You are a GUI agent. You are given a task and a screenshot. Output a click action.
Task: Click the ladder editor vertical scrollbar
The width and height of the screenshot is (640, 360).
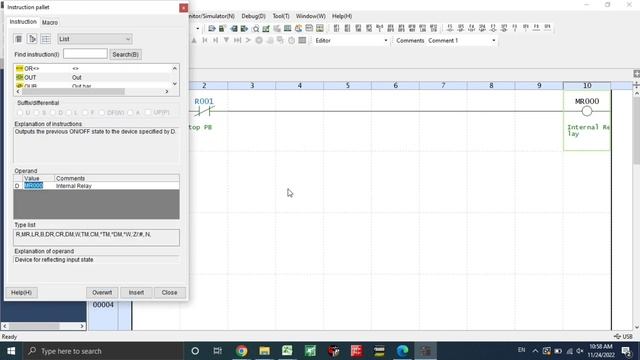click(636, 131)
